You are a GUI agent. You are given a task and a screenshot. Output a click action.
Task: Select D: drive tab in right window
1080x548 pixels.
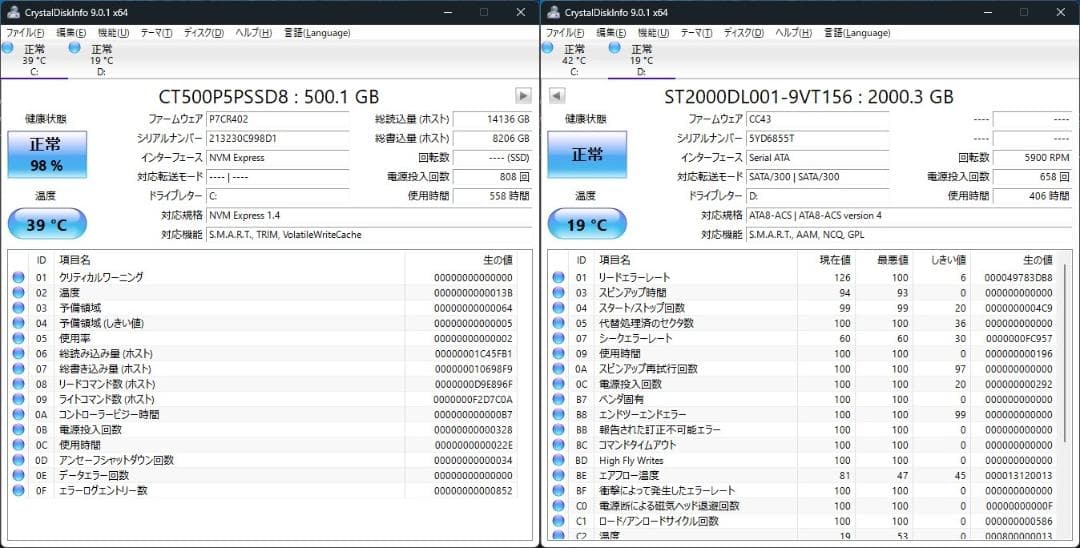point(641,60)
